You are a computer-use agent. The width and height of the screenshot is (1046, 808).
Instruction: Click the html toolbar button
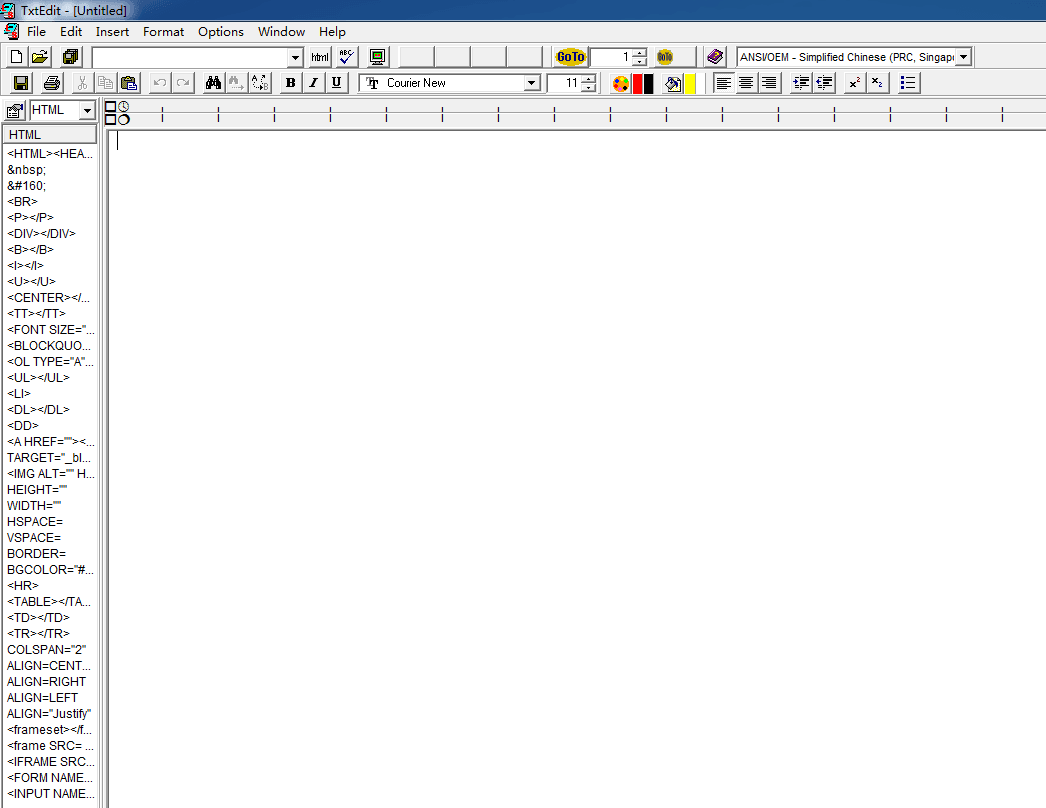[x=320, y=57]
